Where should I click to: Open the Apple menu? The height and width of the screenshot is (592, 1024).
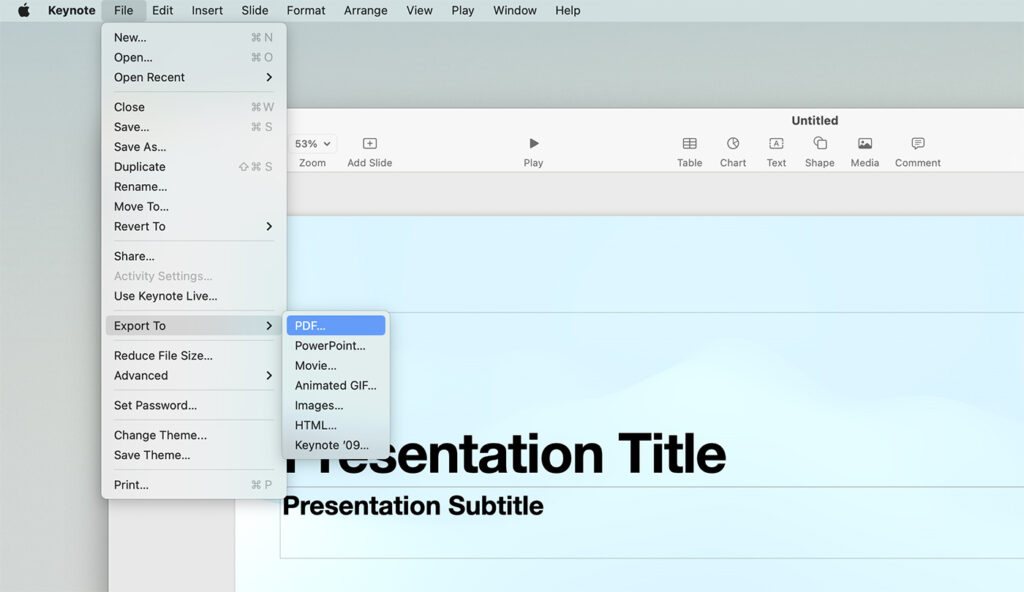point(22,11)
